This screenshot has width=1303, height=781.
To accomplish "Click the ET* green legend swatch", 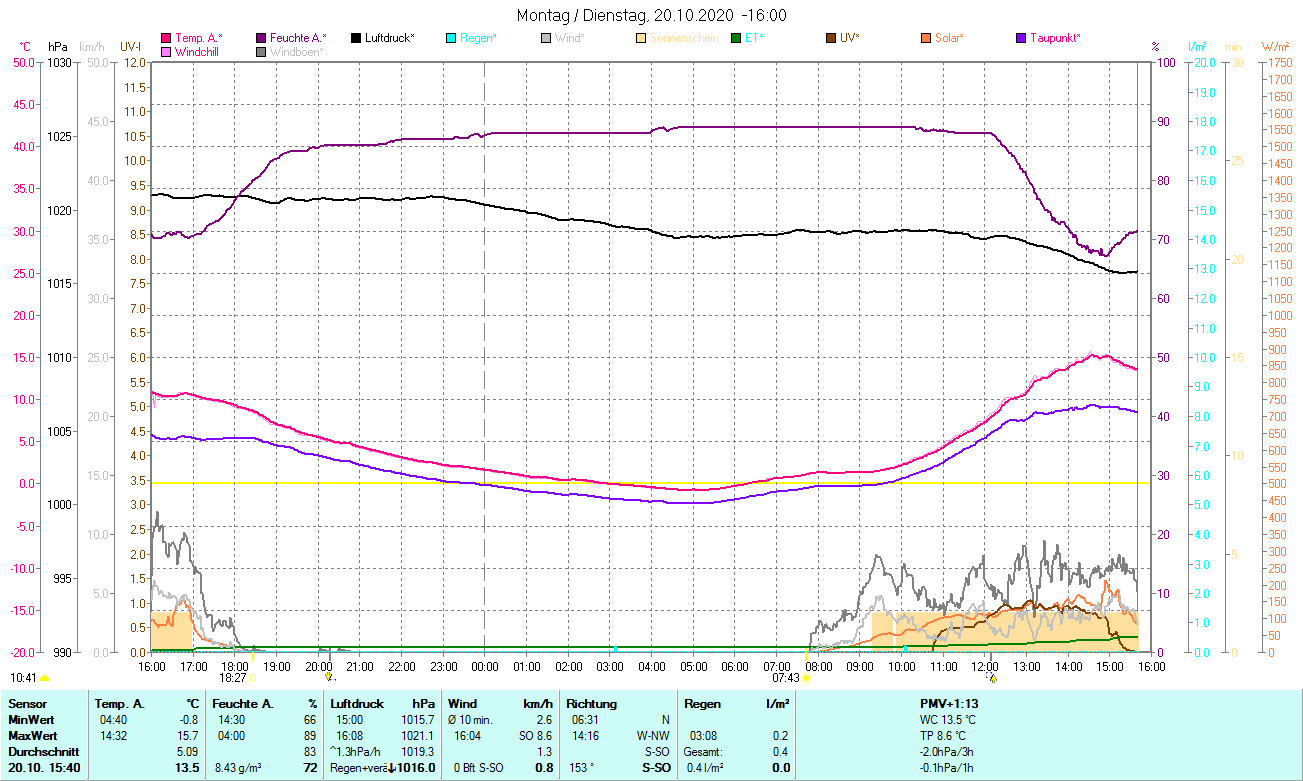I will click(736, 38).
